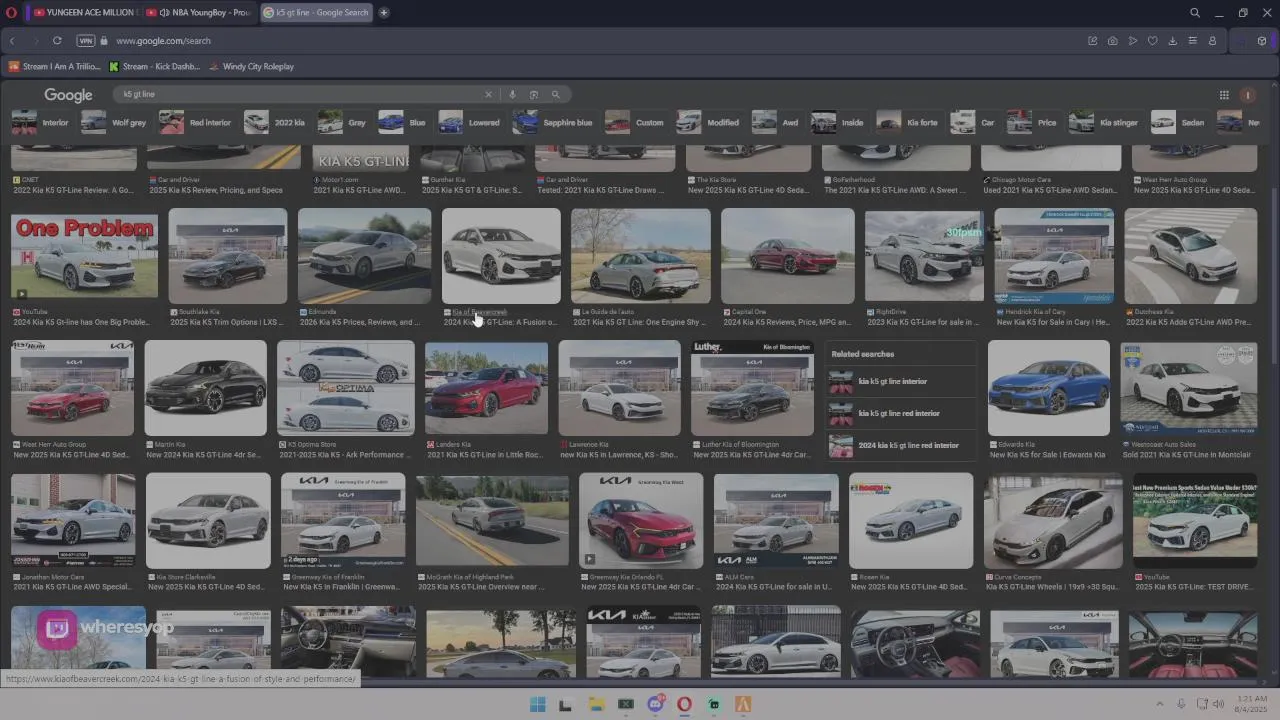Open the Google apps grid icon
The image size is (1280, 720).
click(x=1224, y=95)
